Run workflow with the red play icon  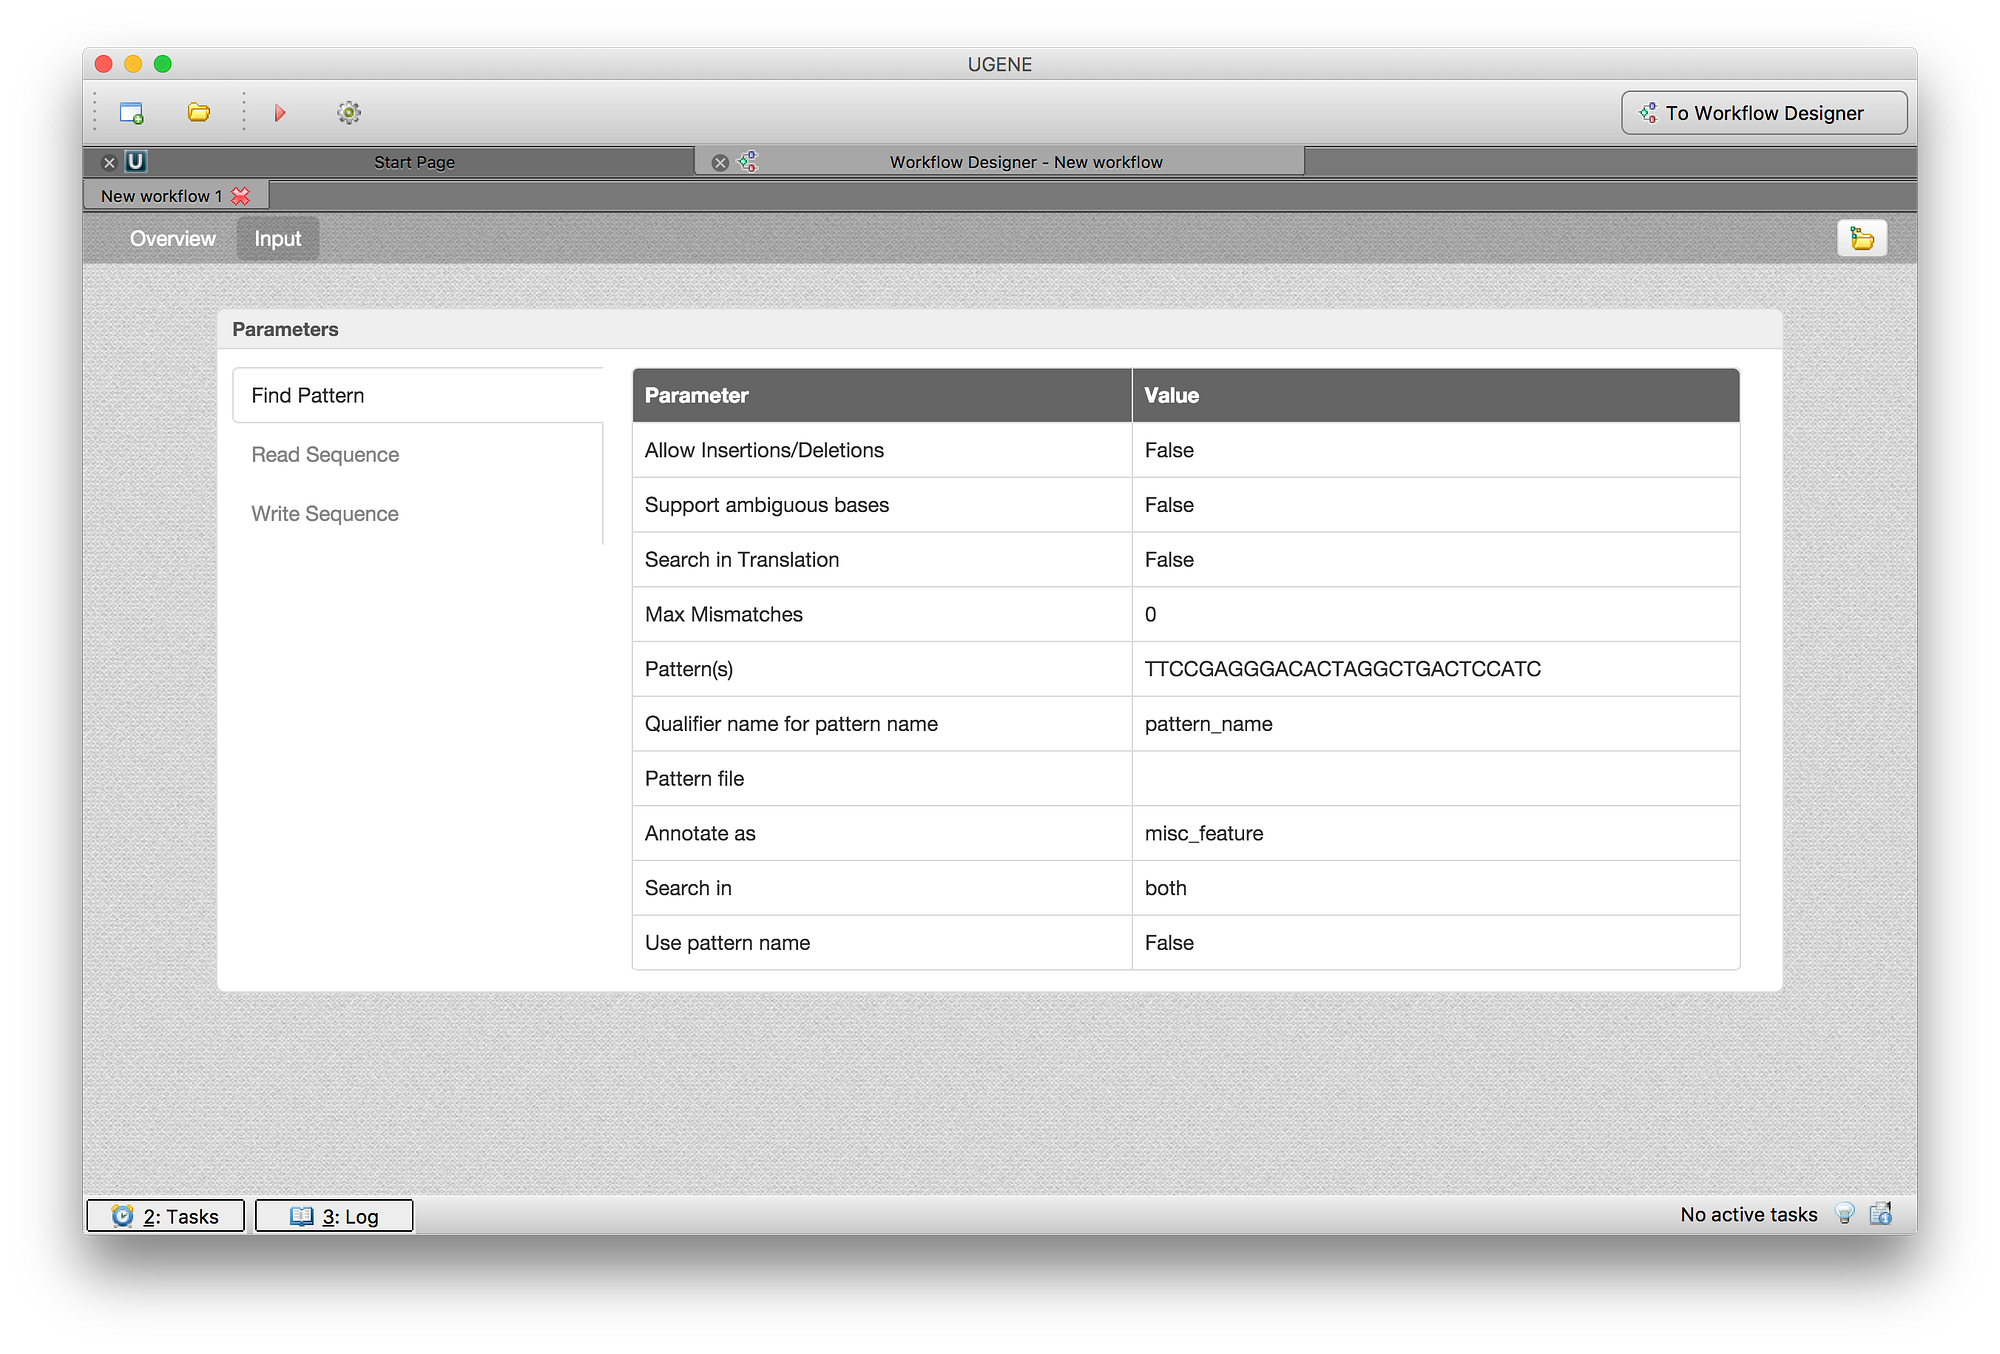point(280,113)
